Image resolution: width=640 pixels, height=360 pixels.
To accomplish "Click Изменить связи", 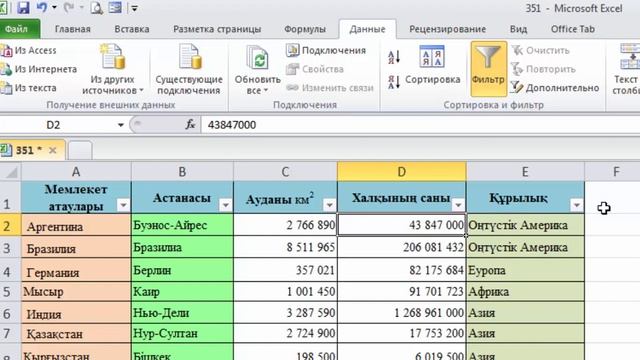I will (329, 88).
